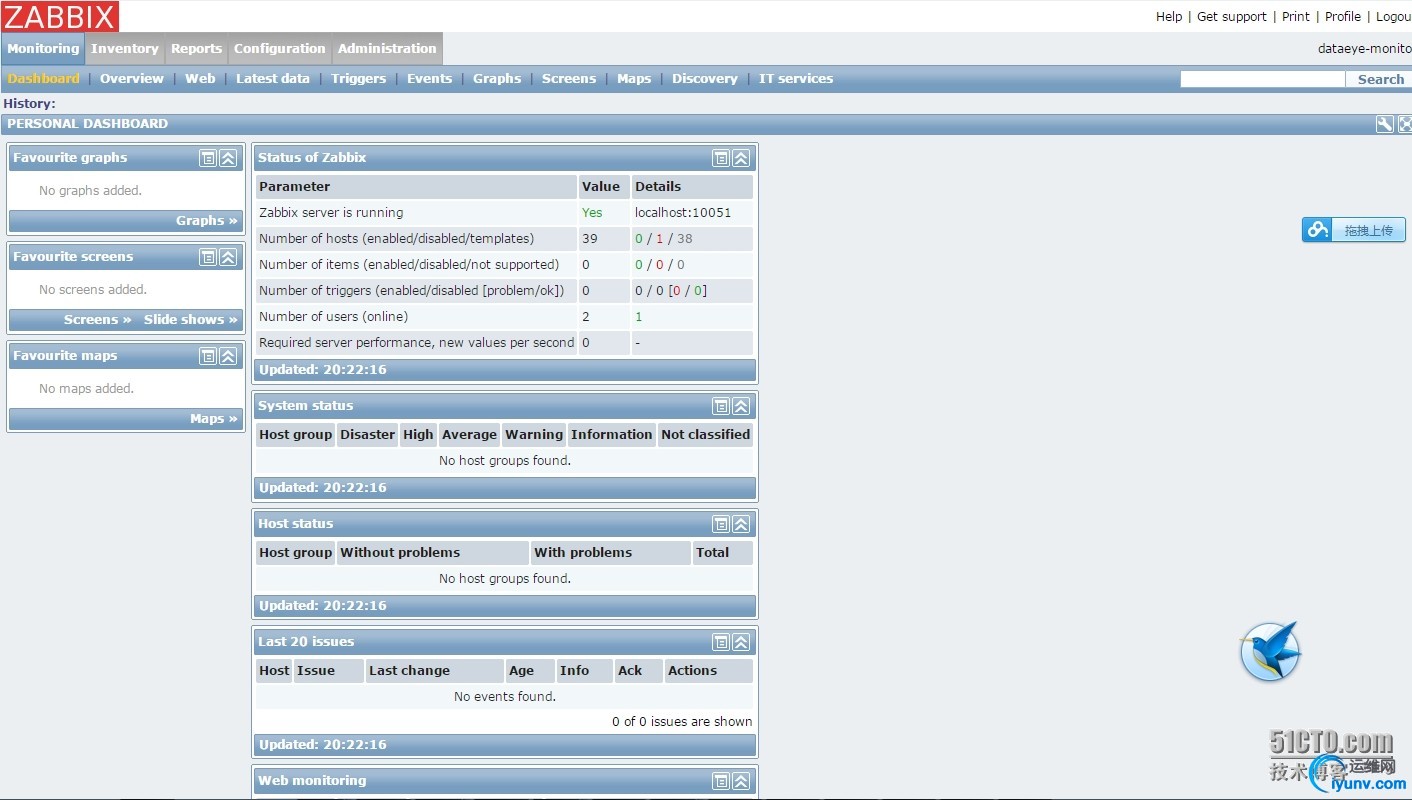Follow the Screens » link

click(x=98, y=320)
